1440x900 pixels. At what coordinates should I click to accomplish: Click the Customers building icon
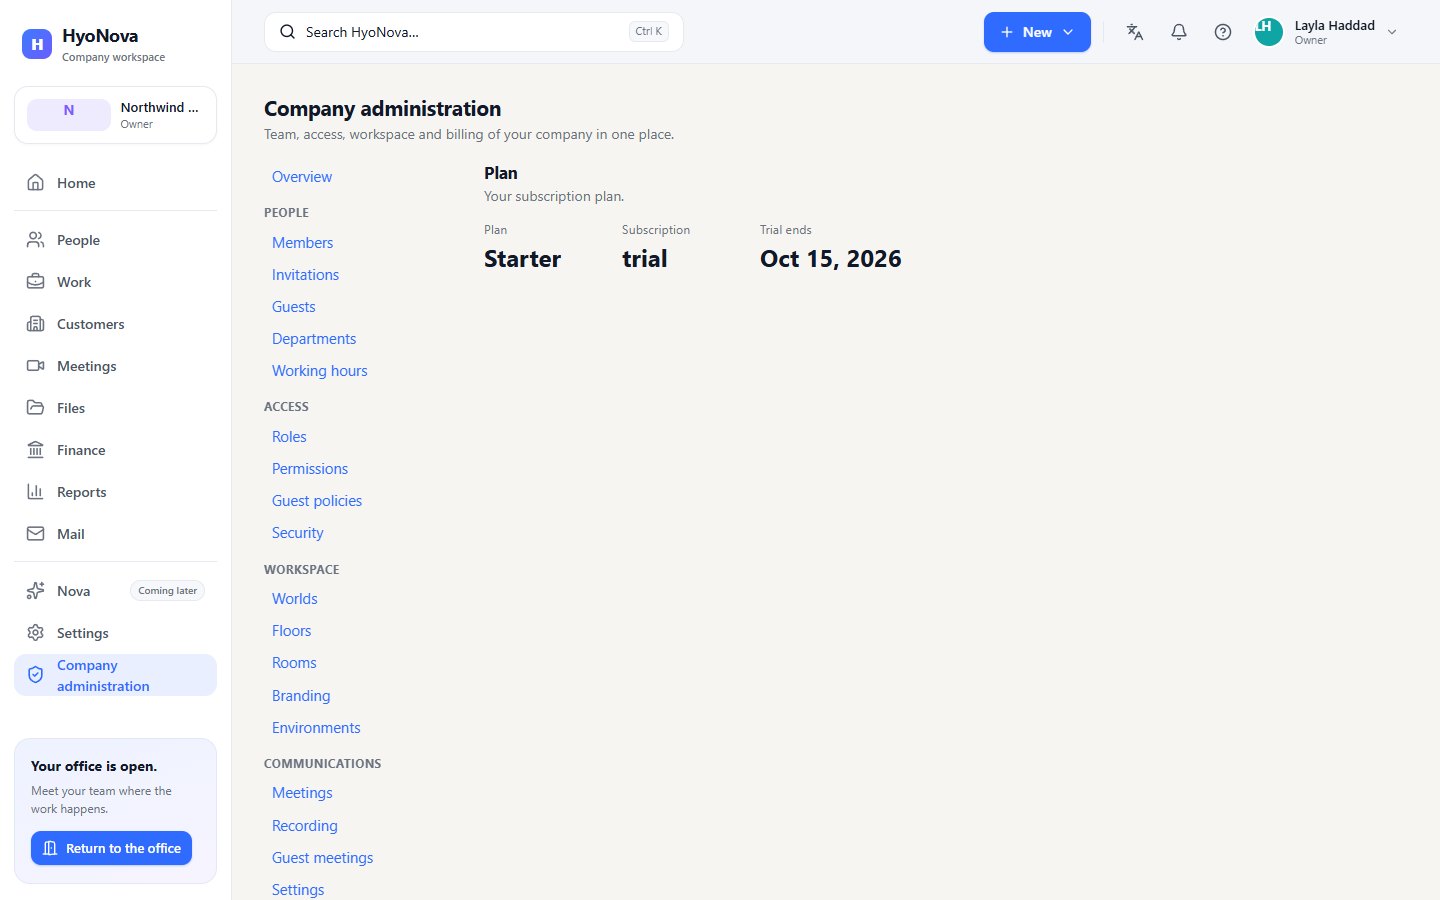36,324
